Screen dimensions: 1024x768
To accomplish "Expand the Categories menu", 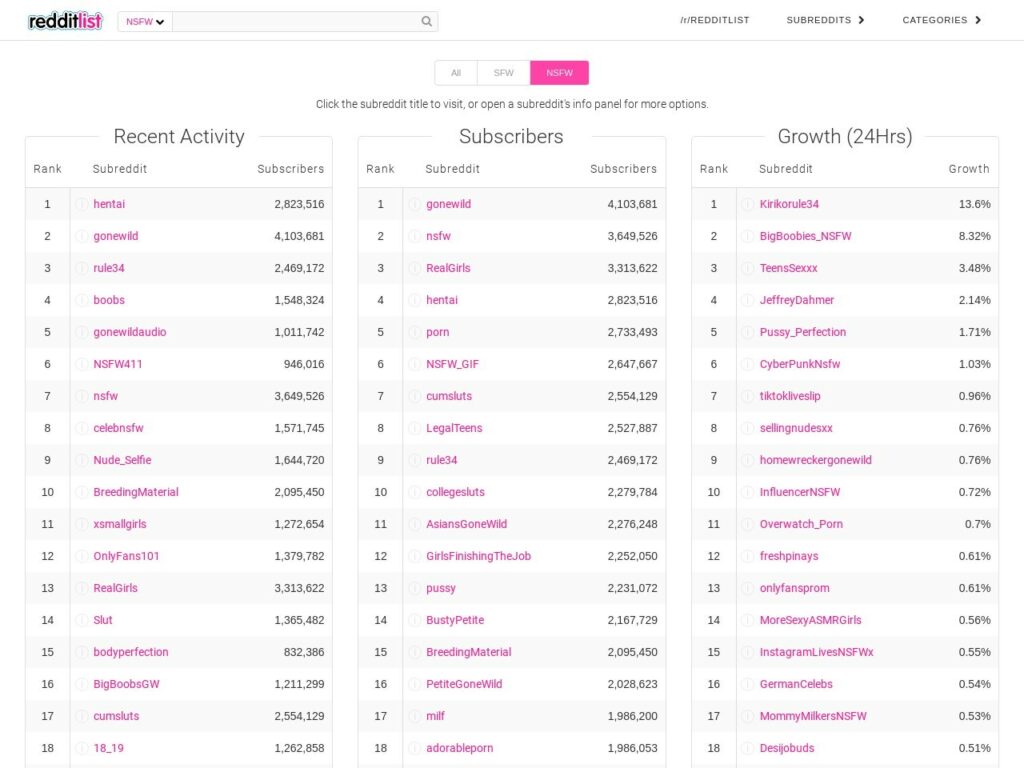I will pyautogui.click(x=941, y=20).
